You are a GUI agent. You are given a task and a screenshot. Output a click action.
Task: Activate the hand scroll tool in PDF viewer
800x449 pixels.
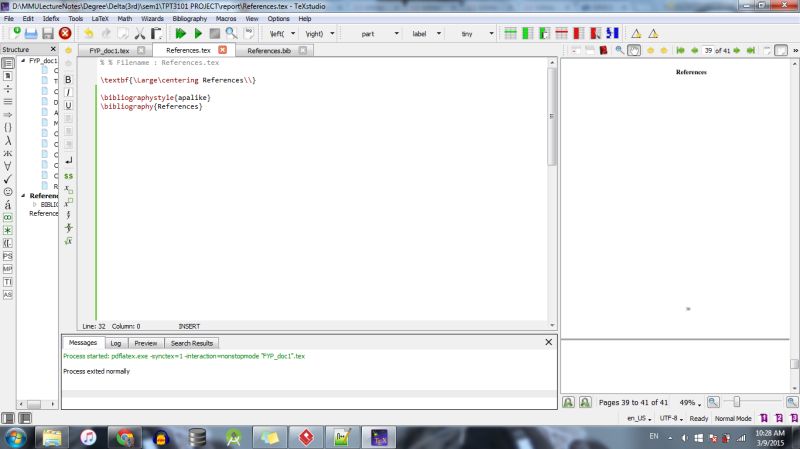coord(634,51)
